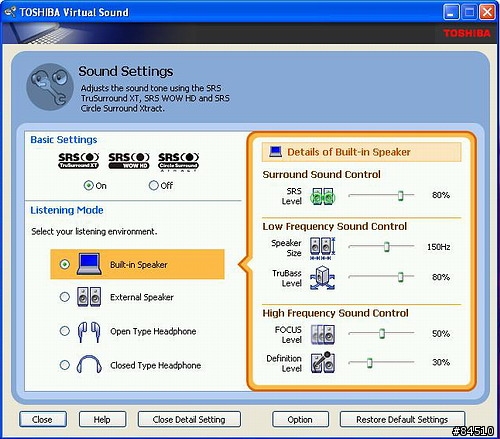Click the TOSHIBA logo in banner

[467, 33]
